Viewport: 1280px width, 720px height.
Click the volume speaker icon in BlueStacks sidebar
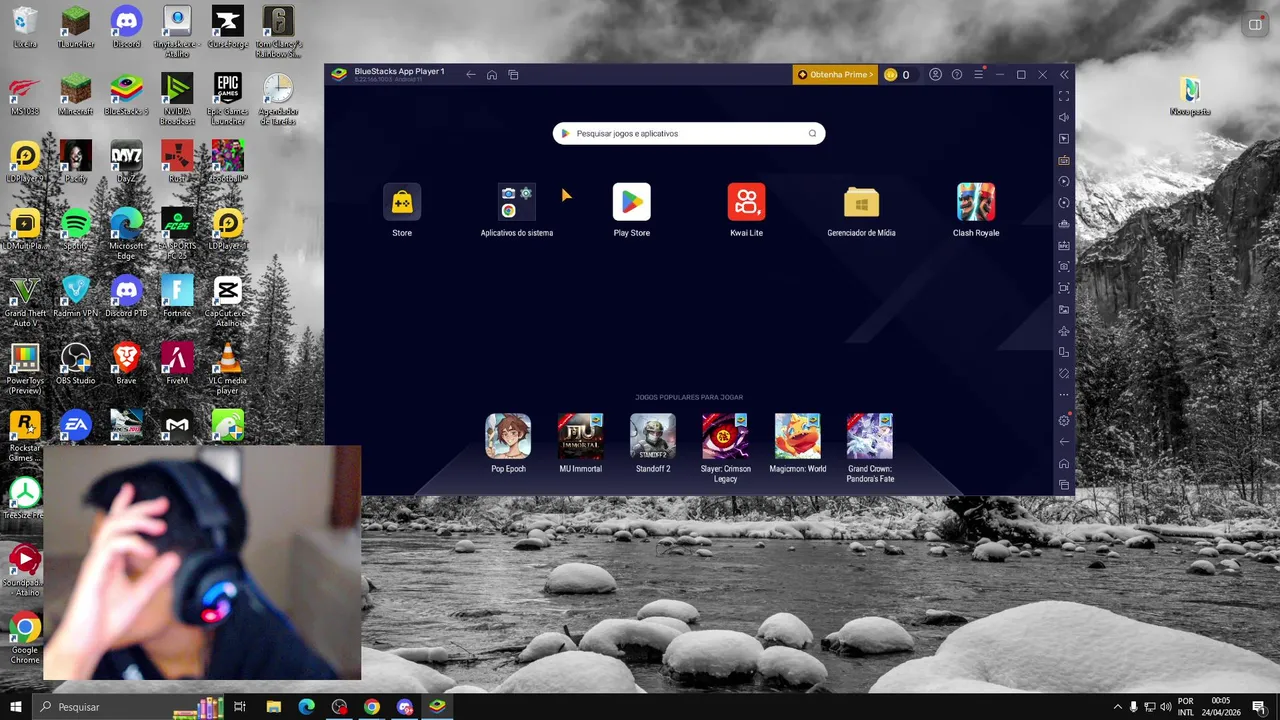pyautogui.click(x=1064, y=117)
